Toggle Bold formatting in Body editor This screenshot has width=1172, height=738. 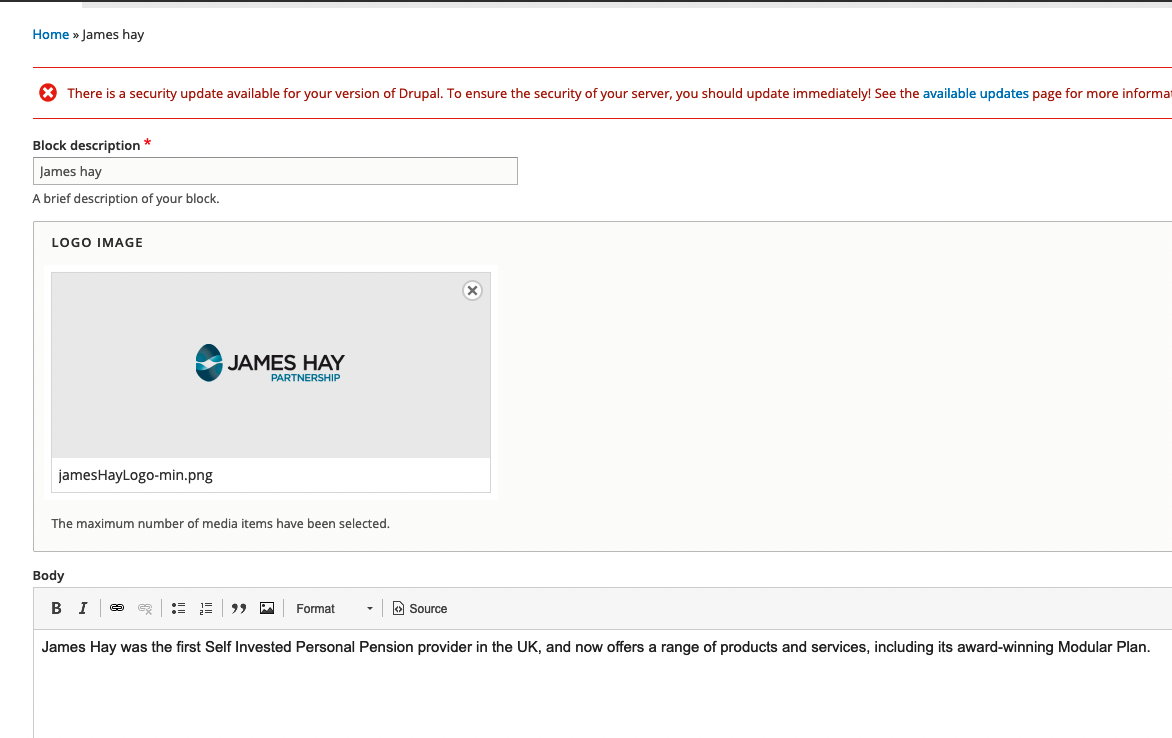coord(56,609)
